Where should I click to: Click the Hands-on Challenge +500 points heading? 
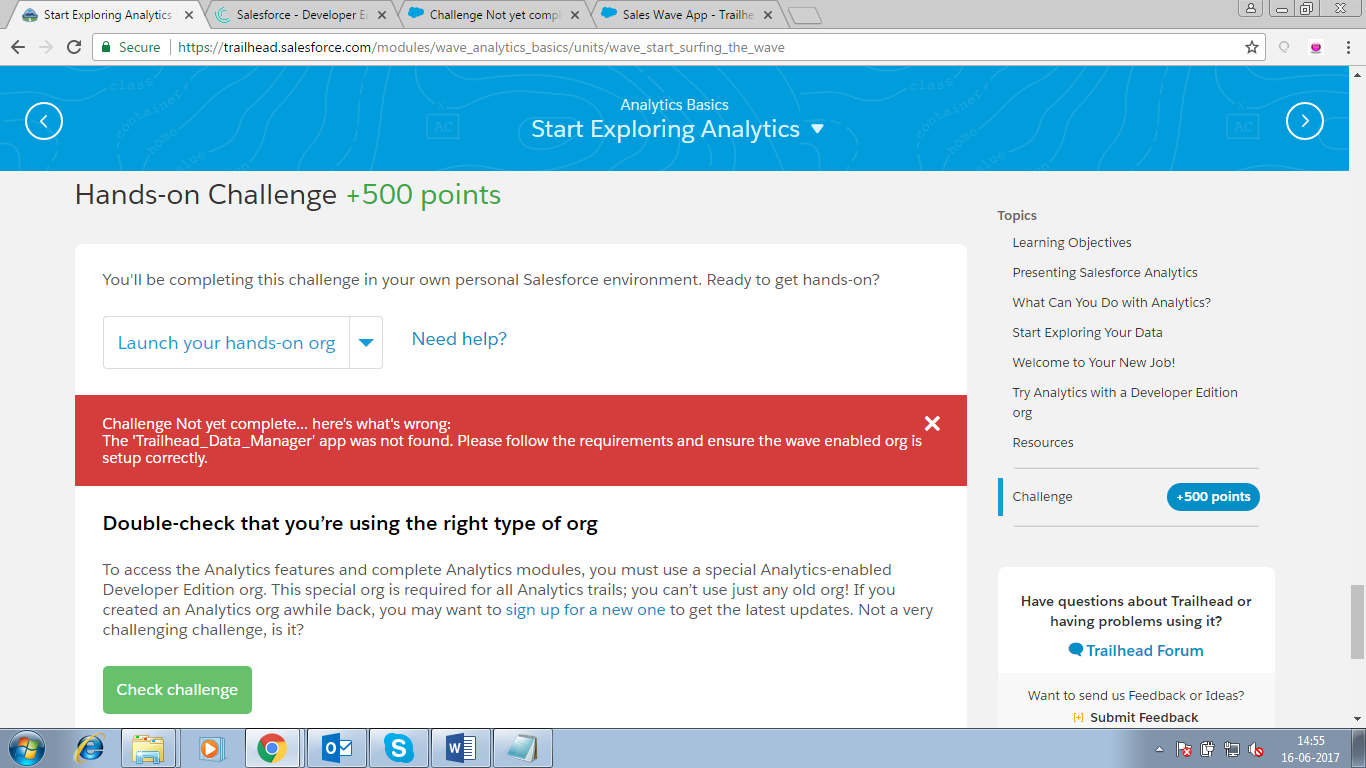pos(288,195)
